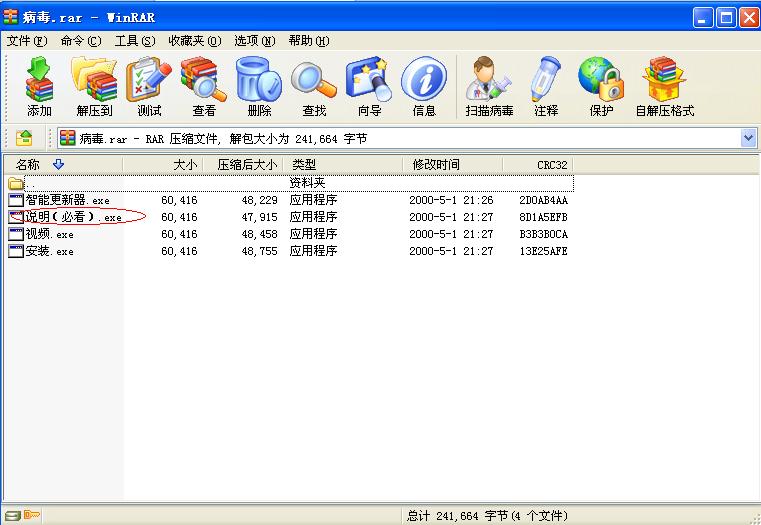Open the 文件(F) menu
Image resolution: width=761 pixels, height=525 pixels.
coord(27,41)
